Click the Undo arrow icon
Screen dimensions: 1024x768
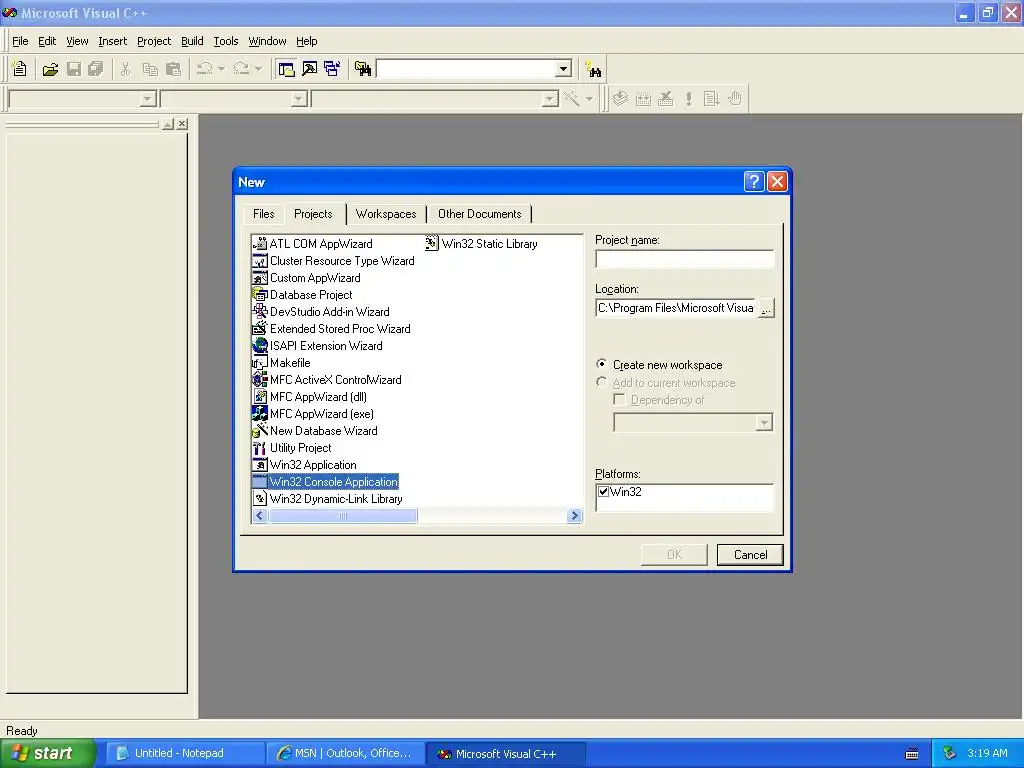click(x=204, y=69)
